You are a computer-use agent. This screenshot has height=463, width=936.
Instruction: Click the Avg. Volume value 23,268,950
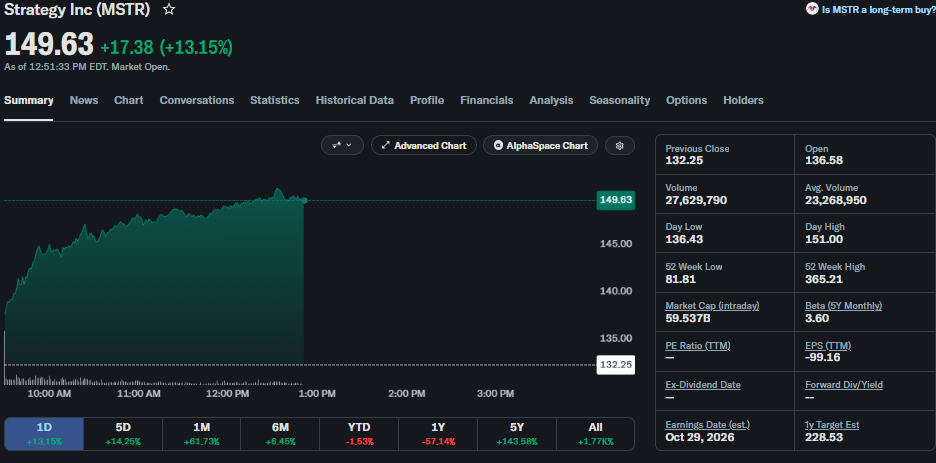click(836, 200)
